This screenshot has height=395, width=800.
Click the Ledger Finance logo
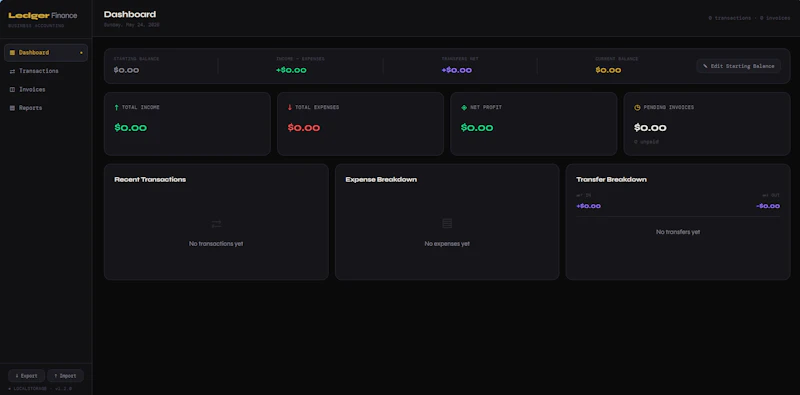(x=43, y=16)
